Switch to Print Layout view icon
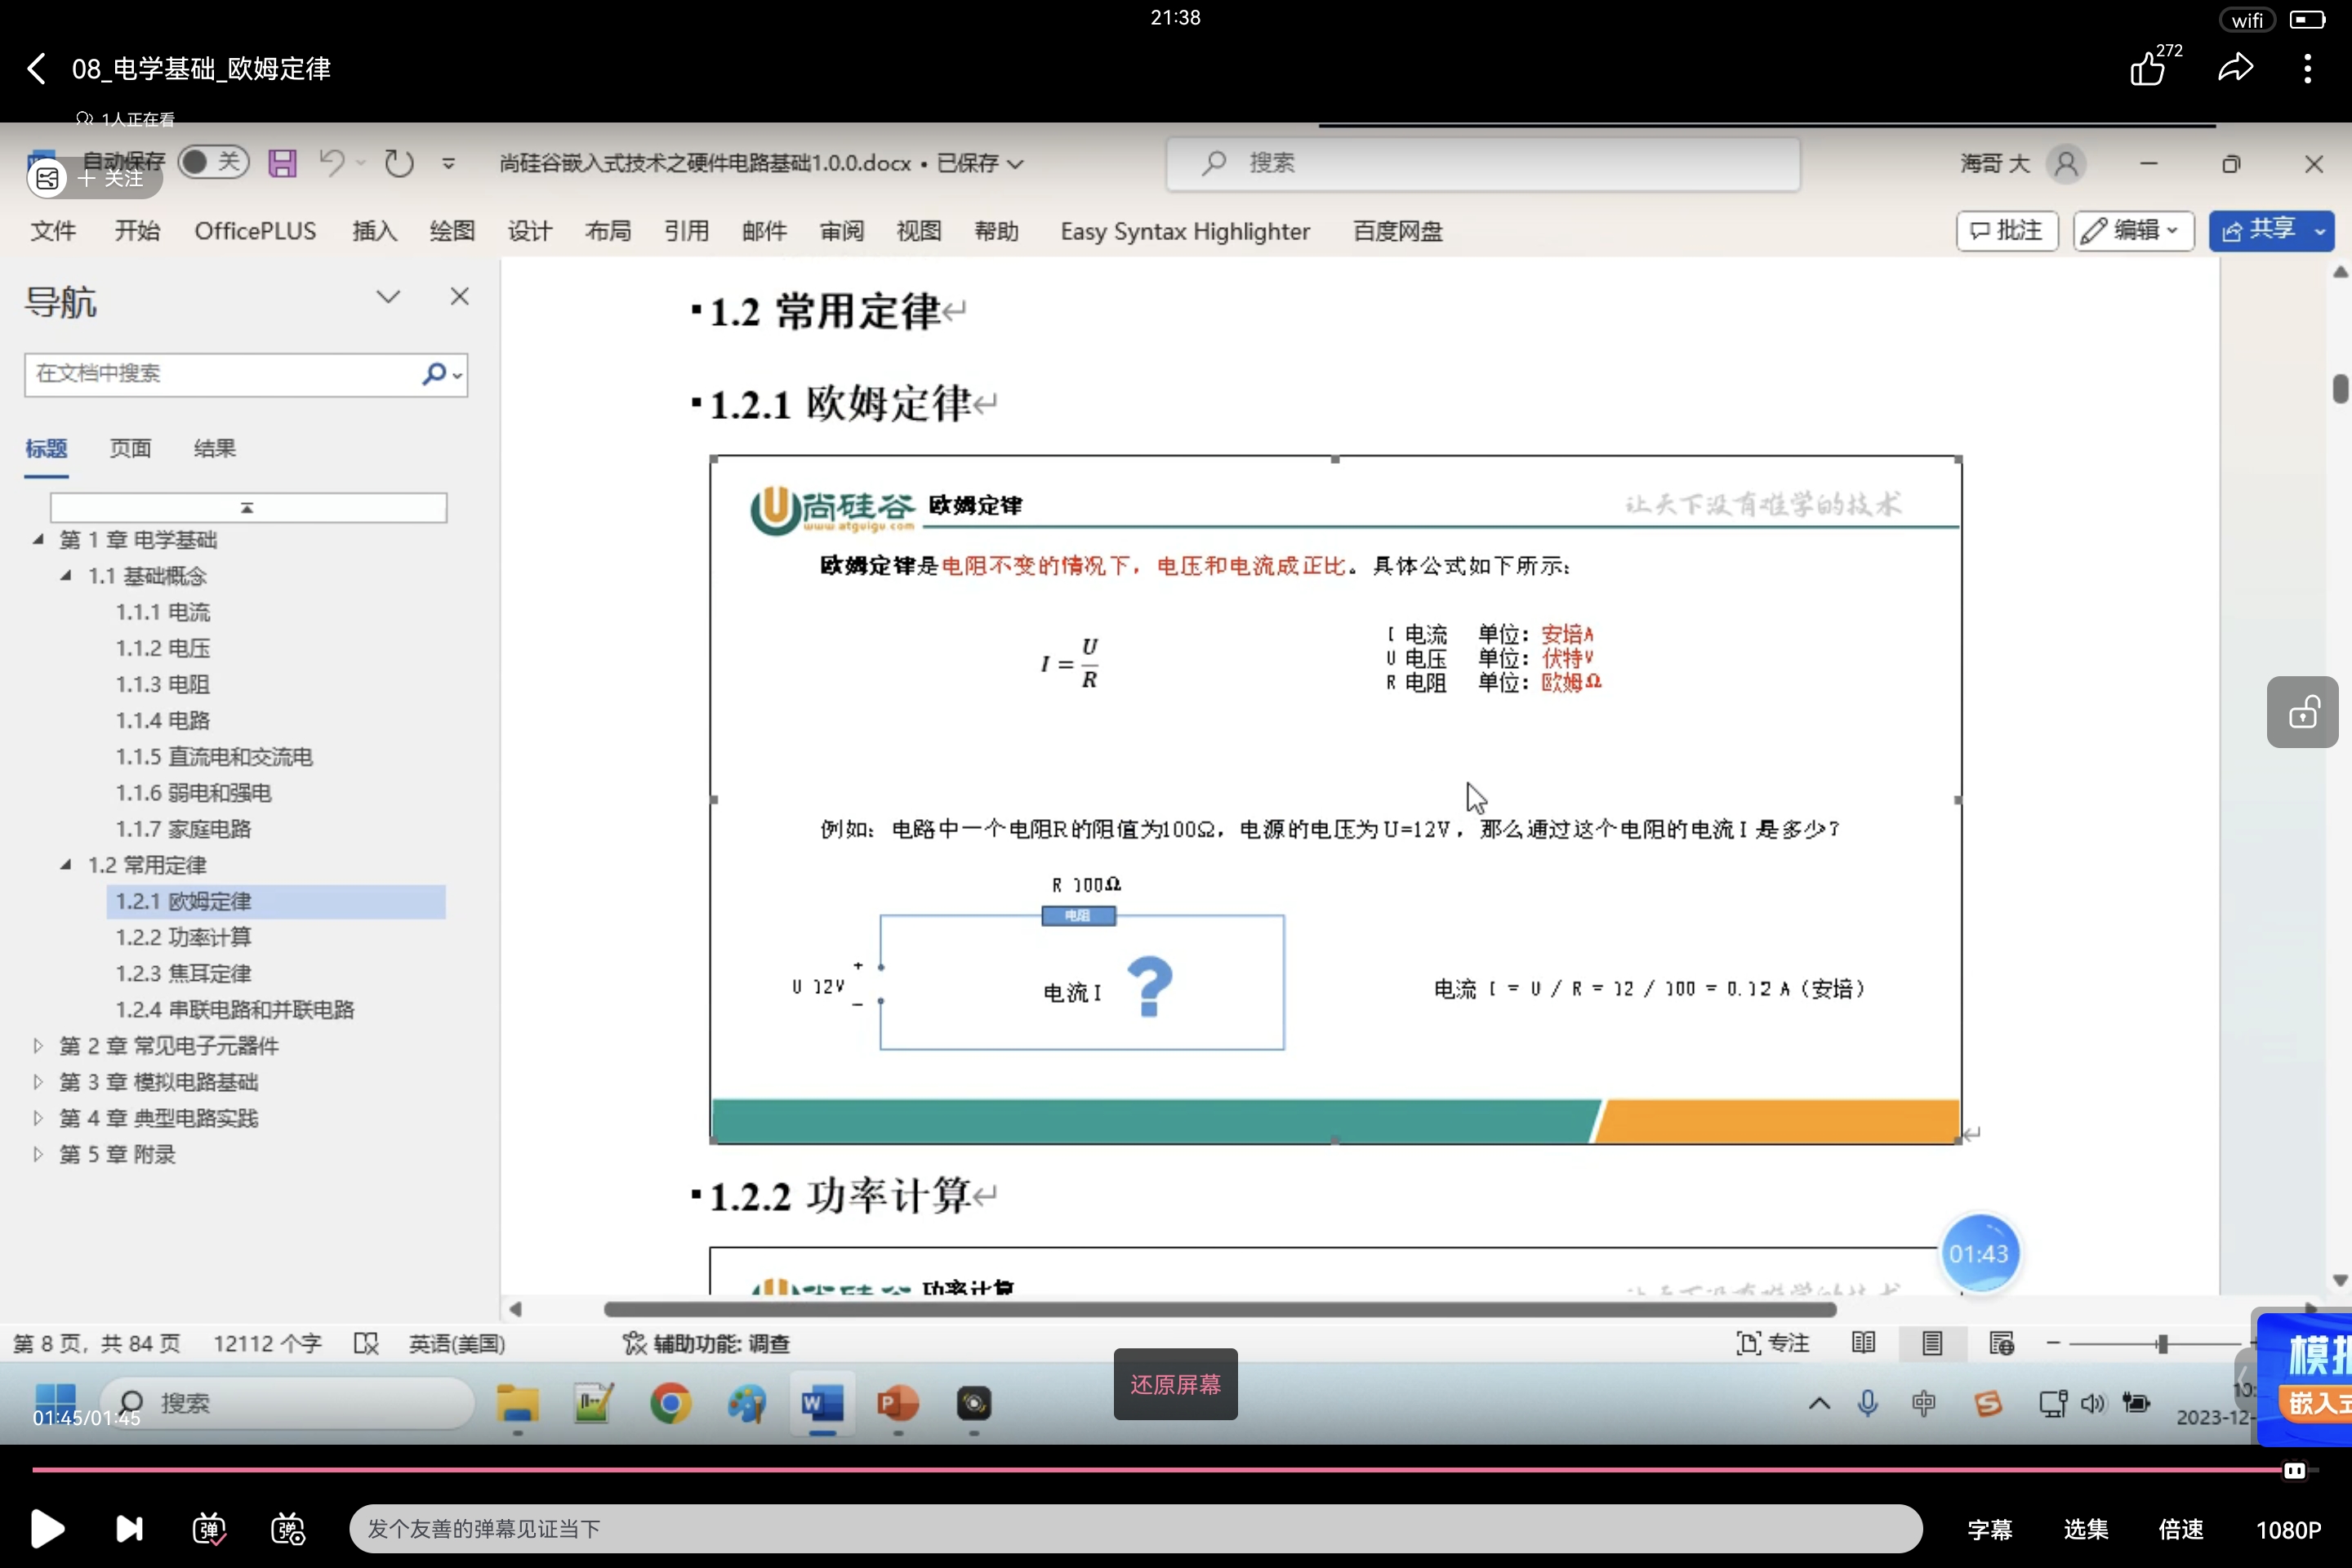This screenshot has width=2352, height=1568. tap(1932, 1343)
